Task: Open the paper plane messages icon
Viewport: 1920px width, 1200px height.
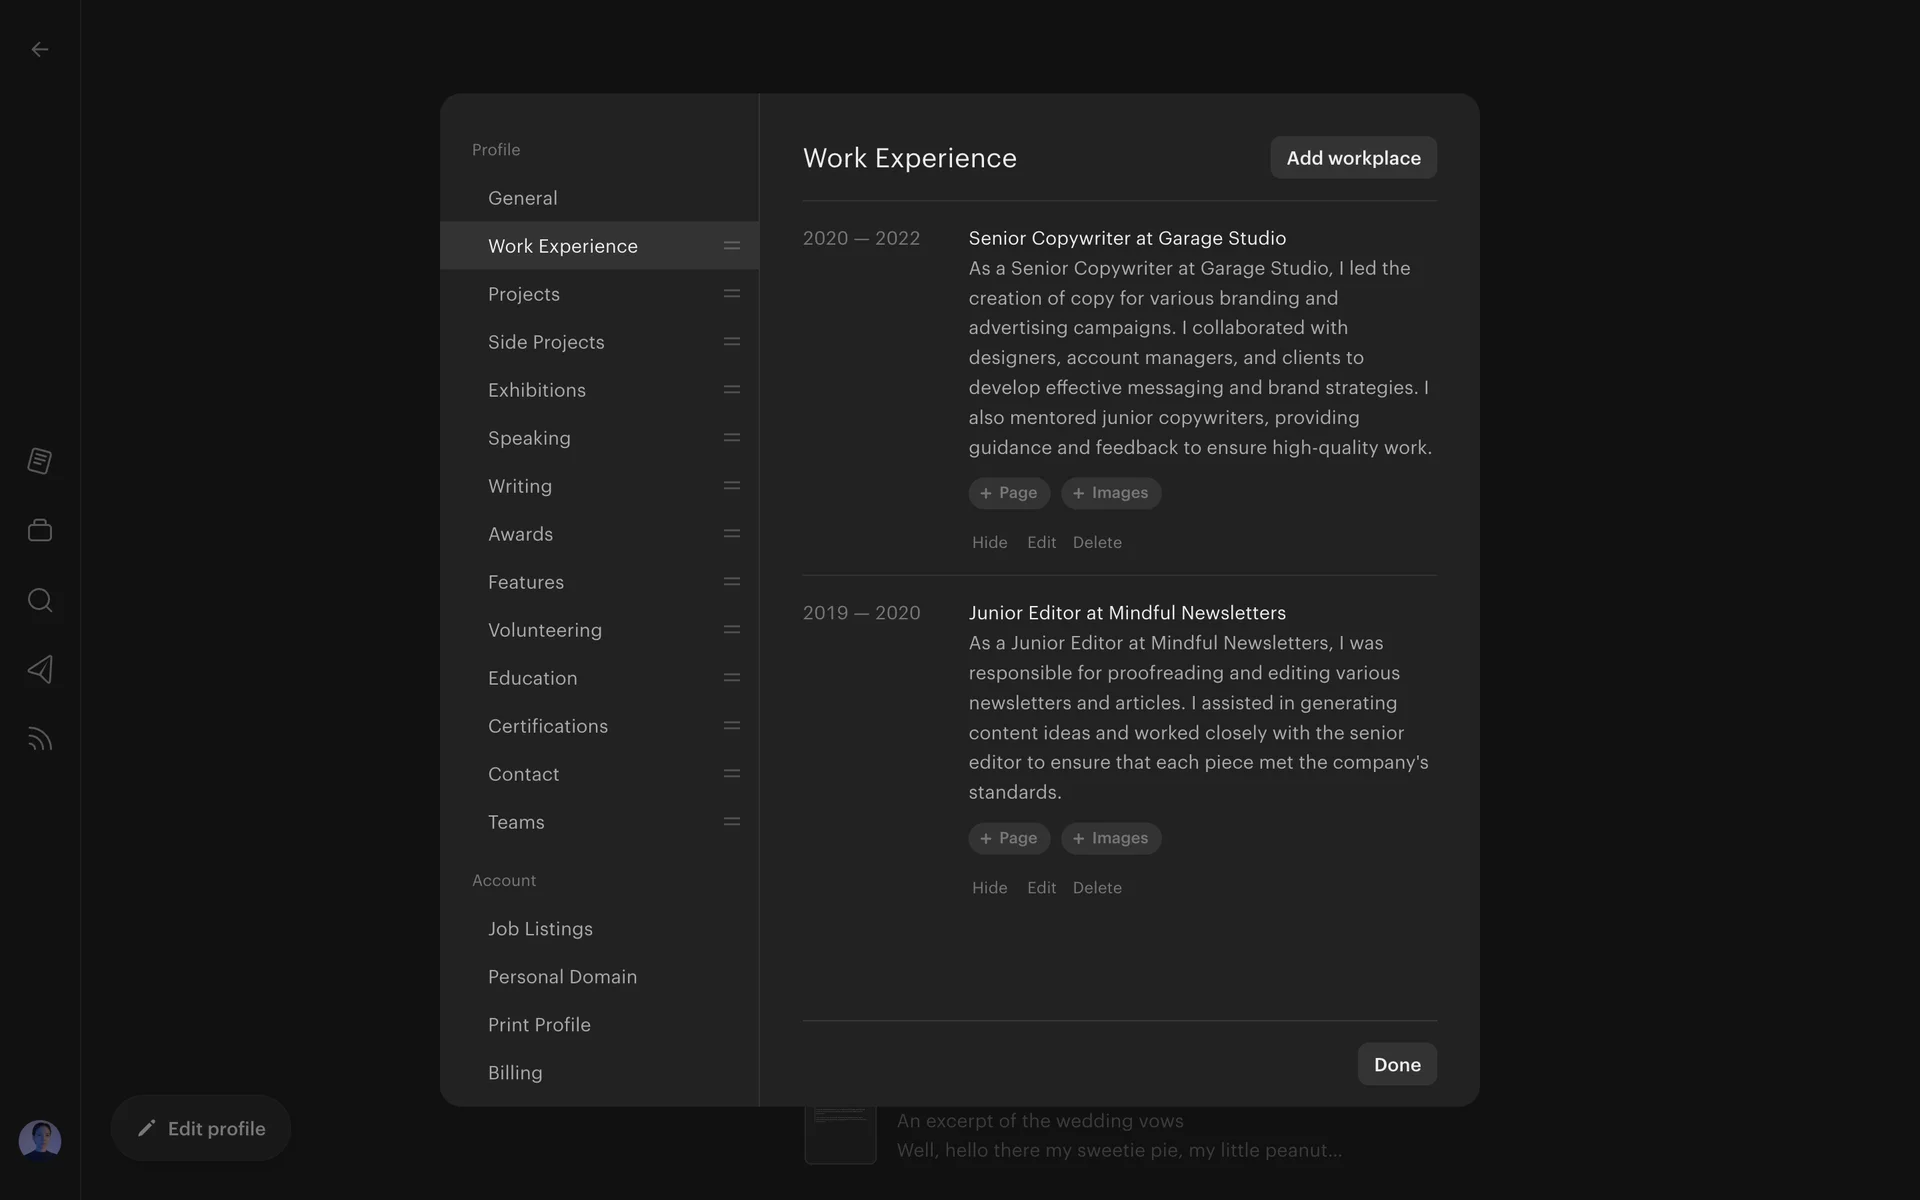Action: 40,669
